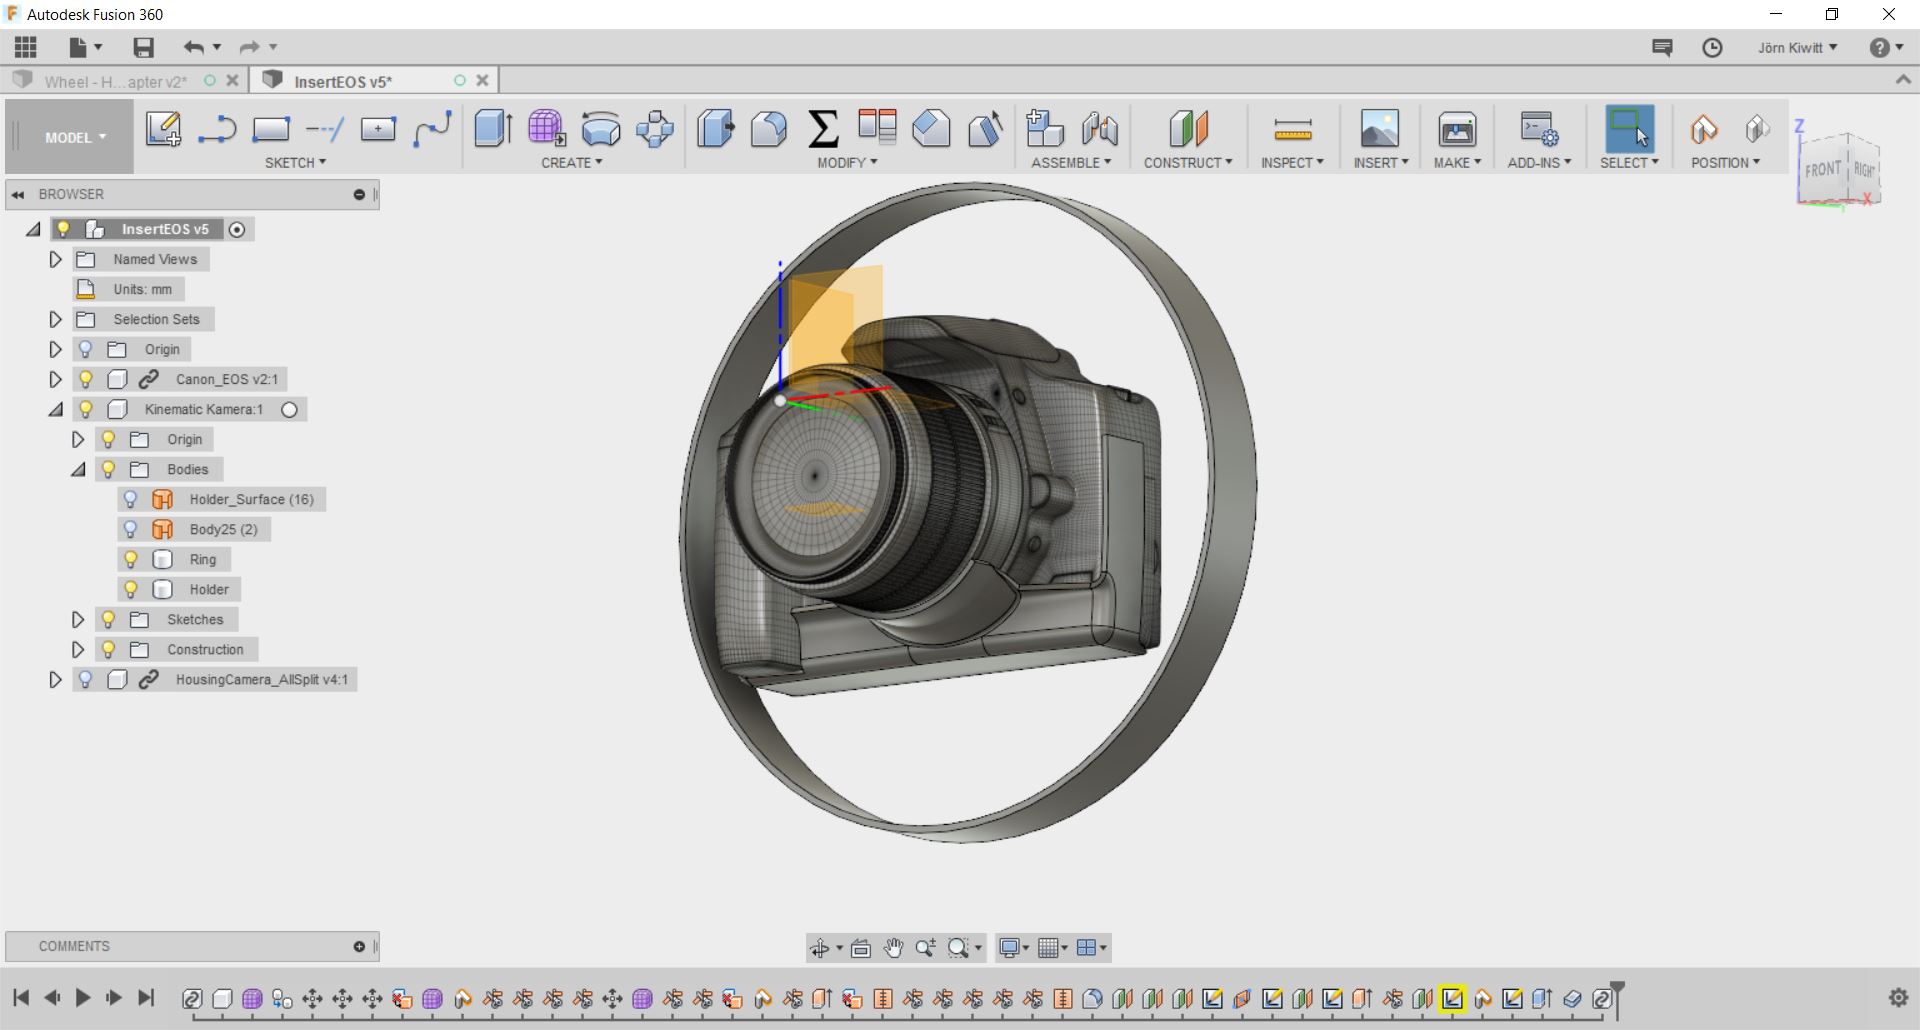Viewport: 1920px width, 1030px height.
Task: Click the Create Sketch icon
Action: click(x=163, y=130)
